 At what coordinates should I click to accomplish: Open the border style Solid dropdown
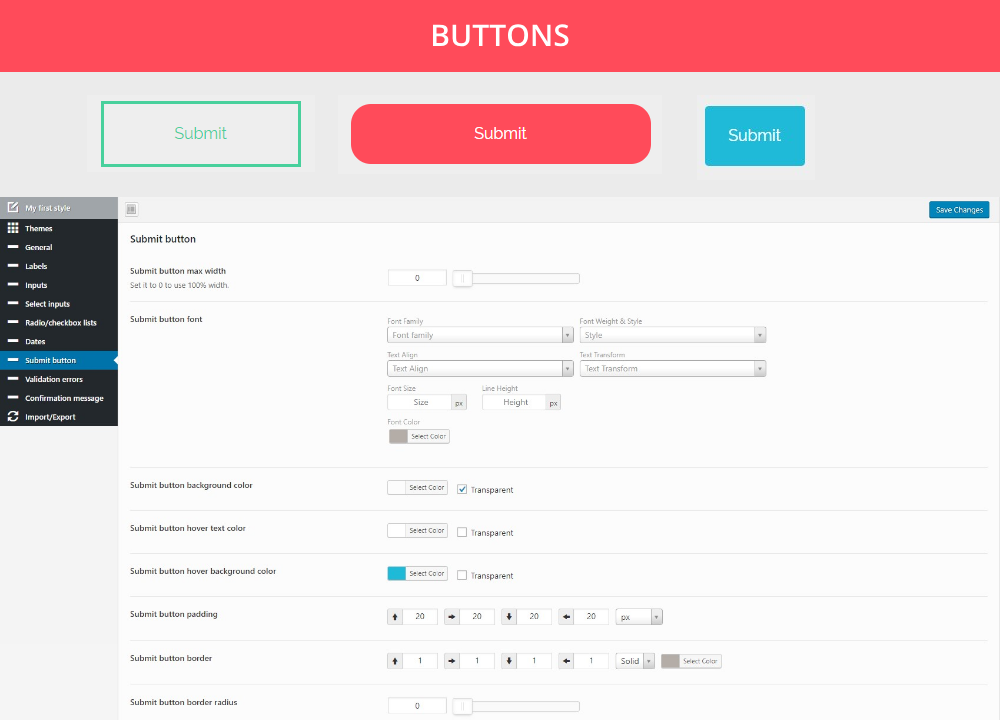click(x=635, y=661)
